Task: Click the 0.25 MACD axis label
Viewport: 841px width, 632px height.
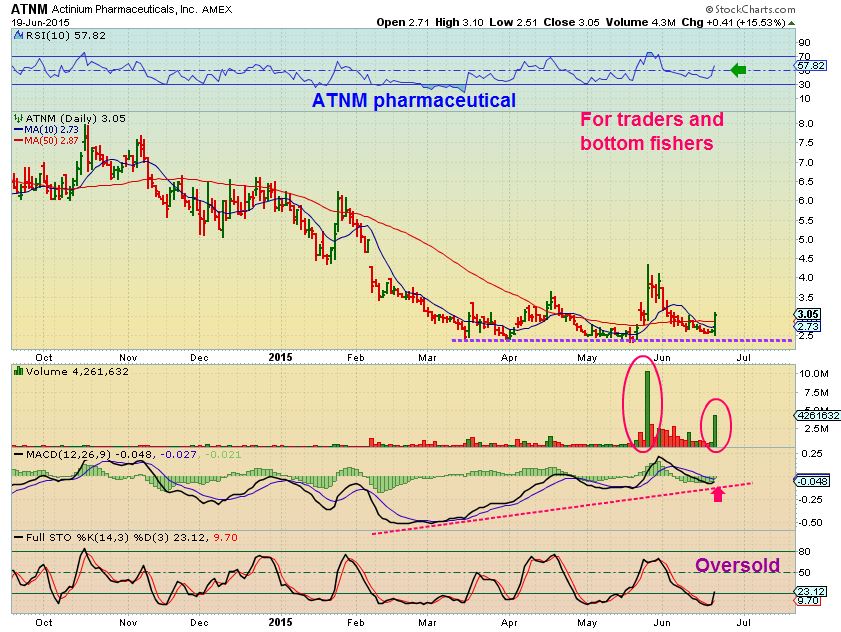Action: 812,453
